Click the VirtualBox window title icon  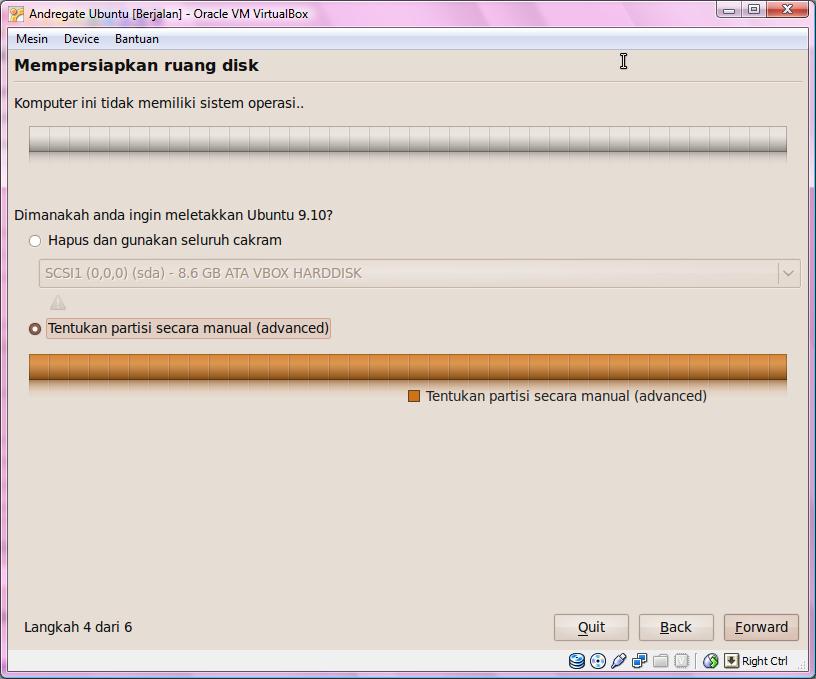tap(16, 14)
